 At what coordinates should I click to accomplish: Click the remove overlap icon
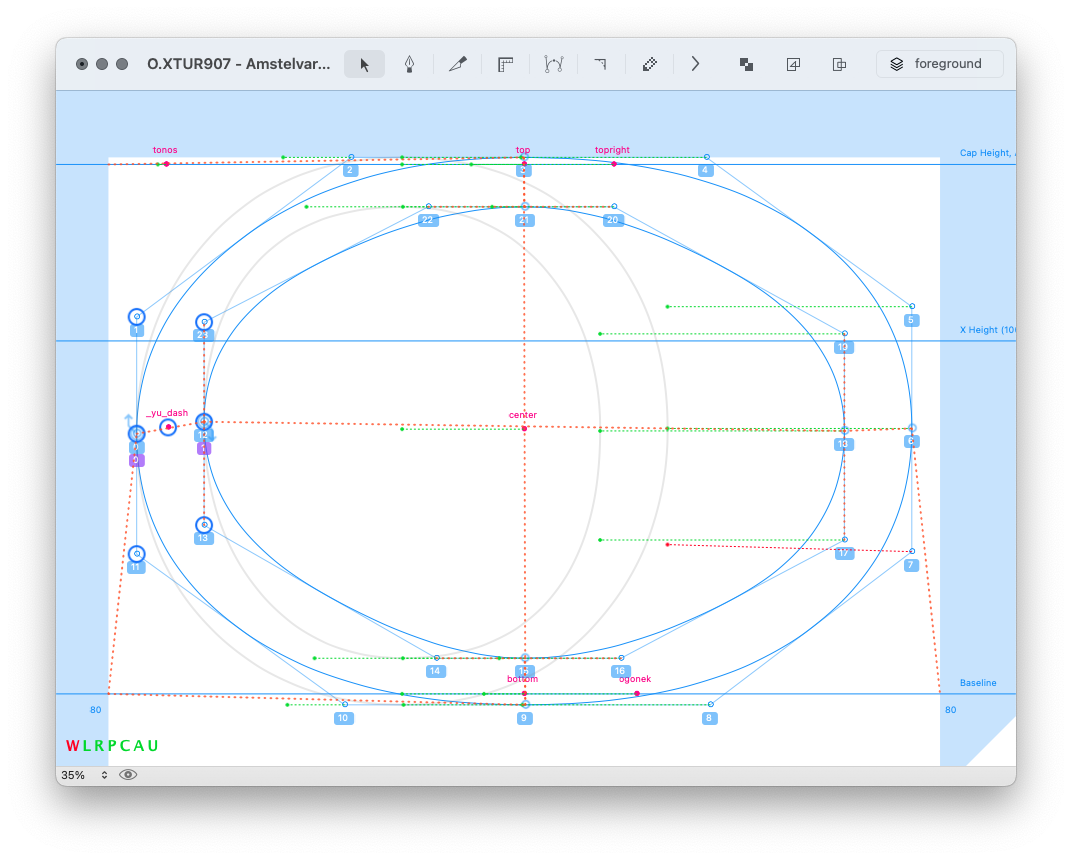coord(746,64)
